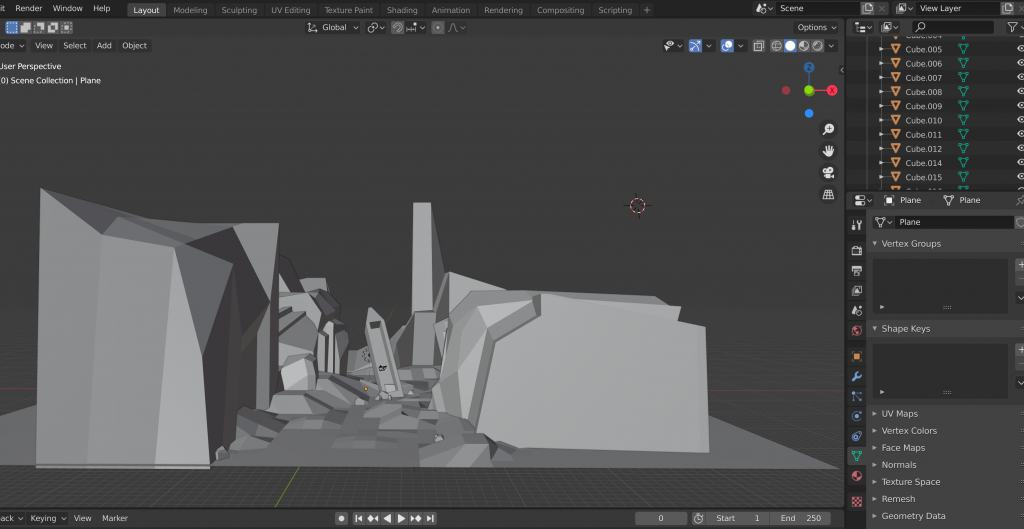
Task: Open the Scene properties tab
Action: 857,310
